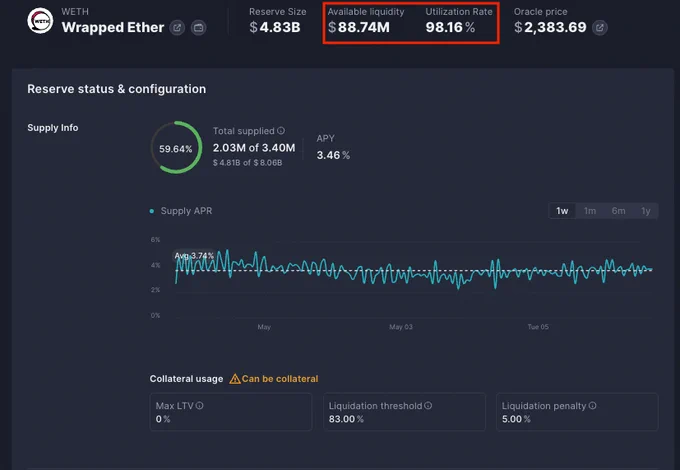Click the Max LTV 0% card
Image resolution: width=680 pixels, height=470 pixels.
(231, 412)
